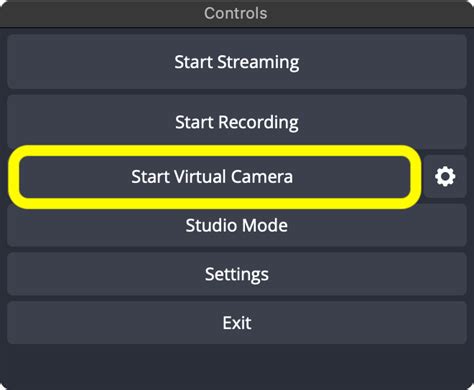Select Exit in the Controls panel
The height and width of the screenshot is (390, 474).
click(237, 323)
